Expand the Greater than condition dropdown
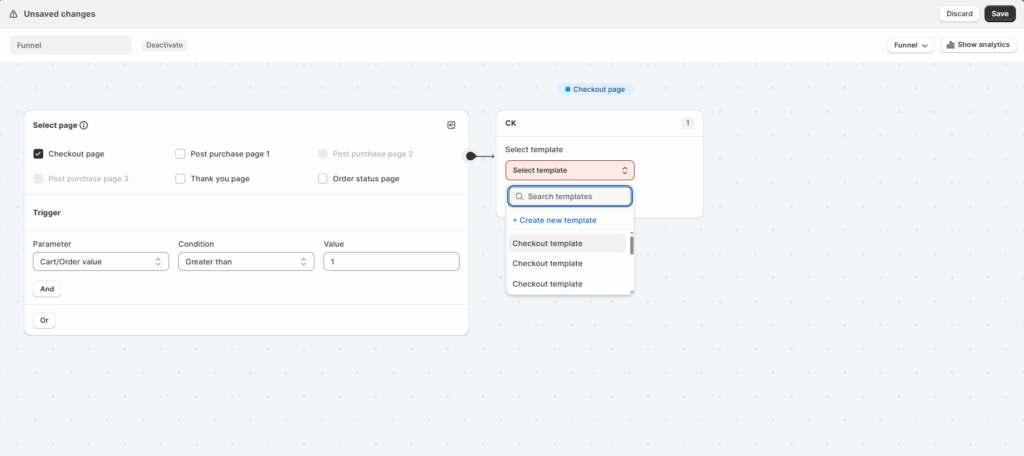 246,262
